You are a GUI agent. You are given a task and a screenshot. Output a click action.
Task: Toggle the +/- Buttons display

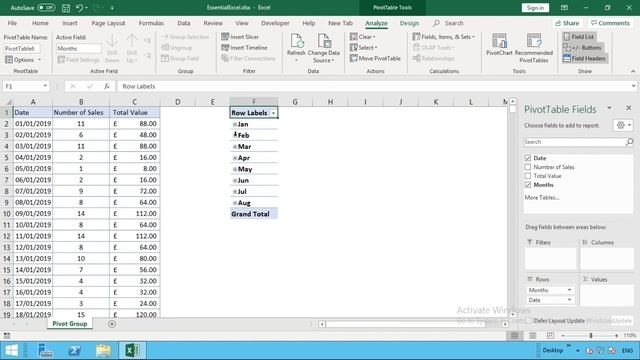[582, 48]
